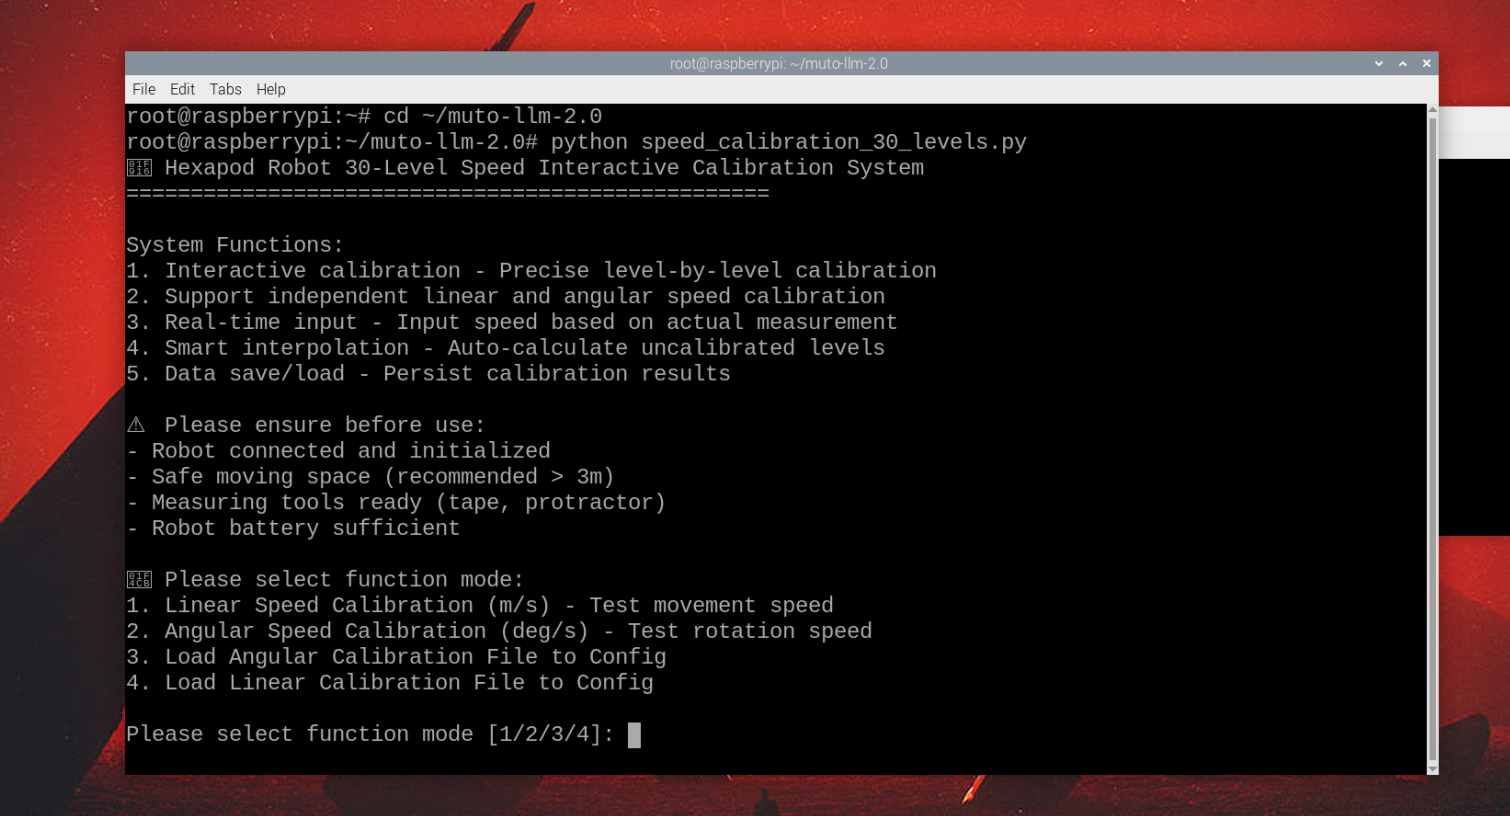Click the command "cd ~/muto-llm-2.0"

click(492, 116)
